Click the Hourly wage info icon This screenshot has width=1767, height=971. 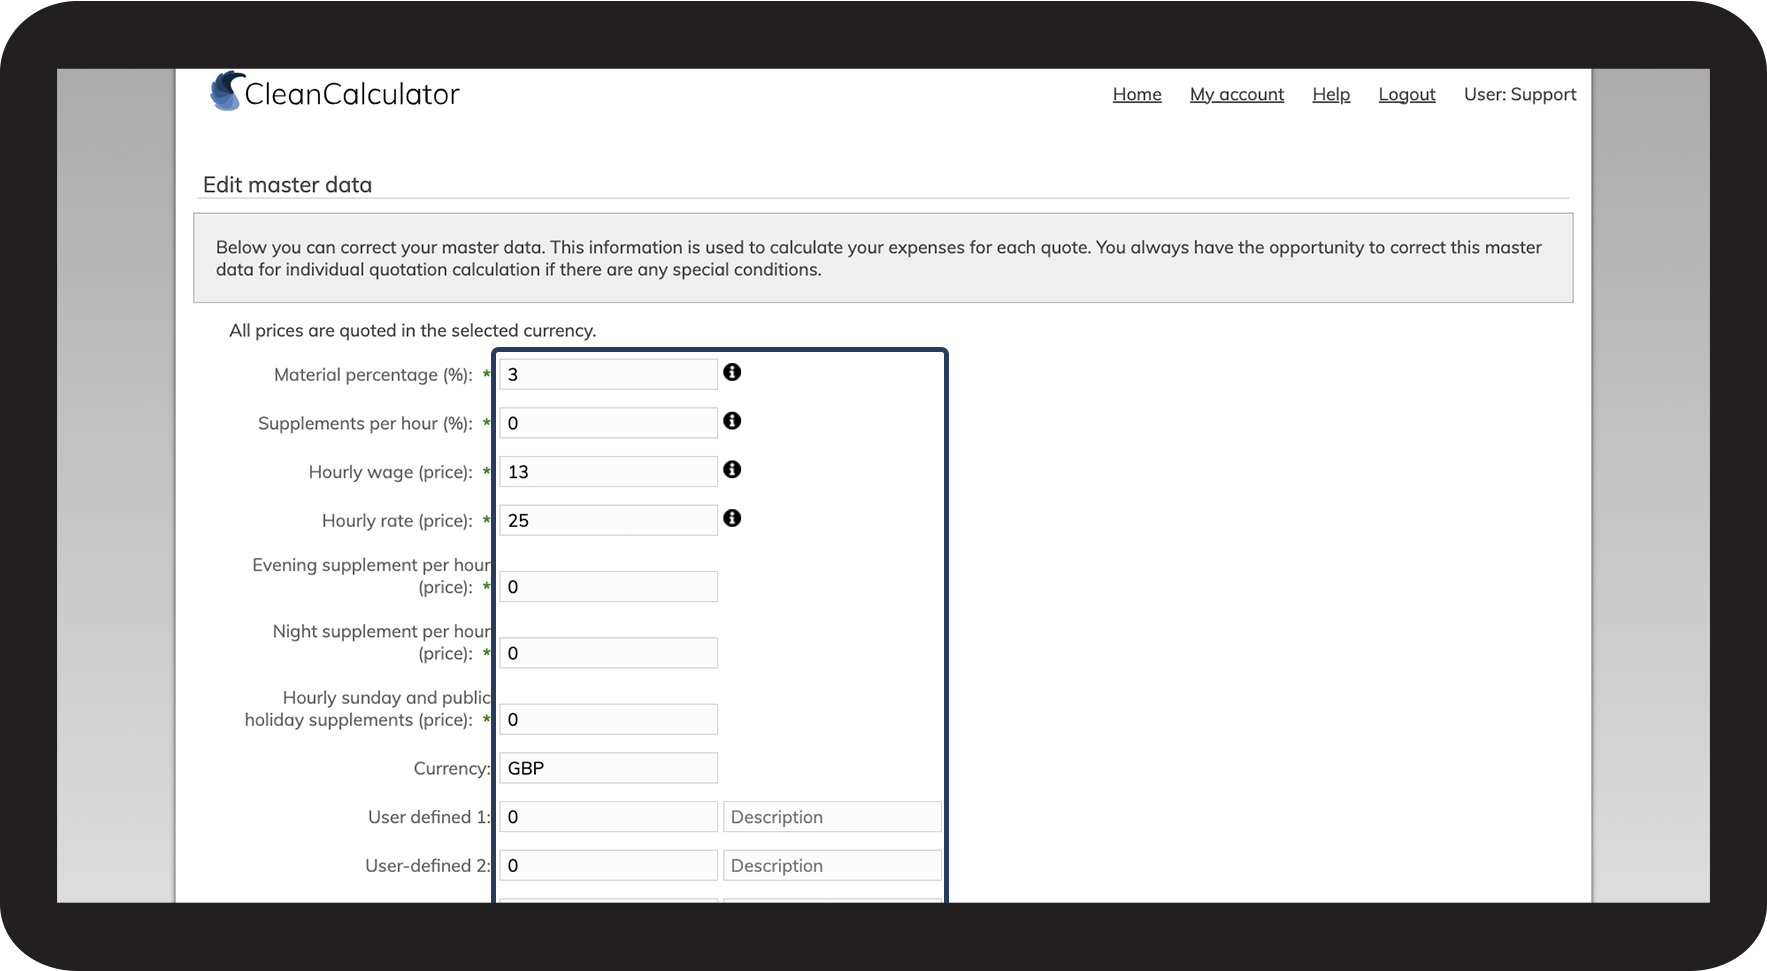tap(732, 469)
